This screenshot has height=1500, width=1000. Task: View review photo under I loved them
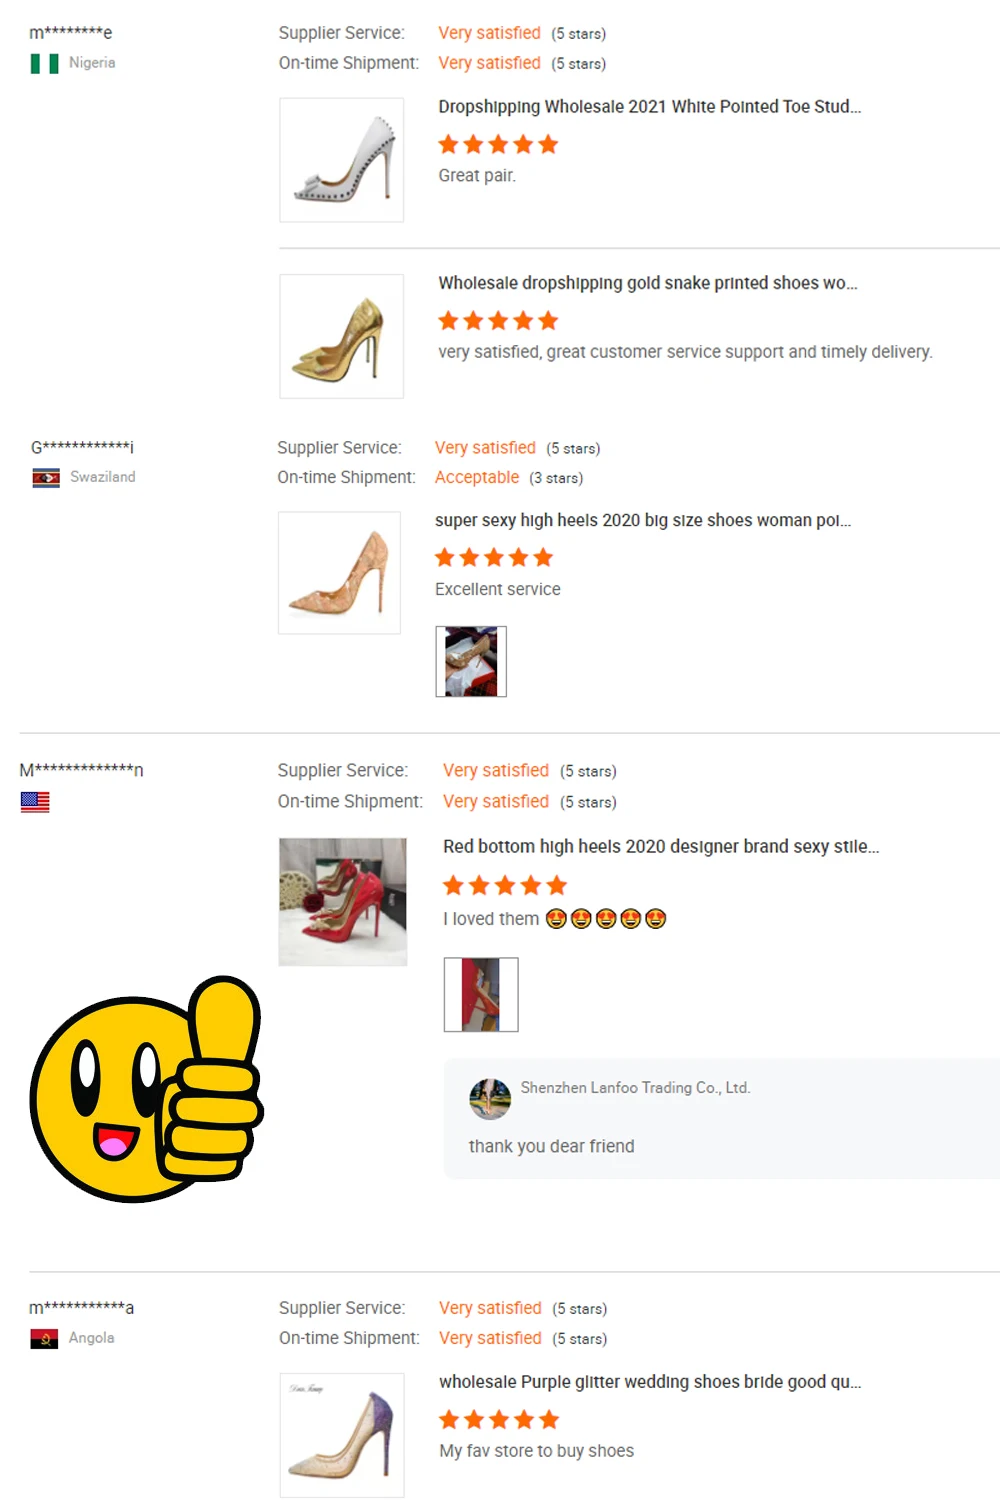(x=481, y=994)
